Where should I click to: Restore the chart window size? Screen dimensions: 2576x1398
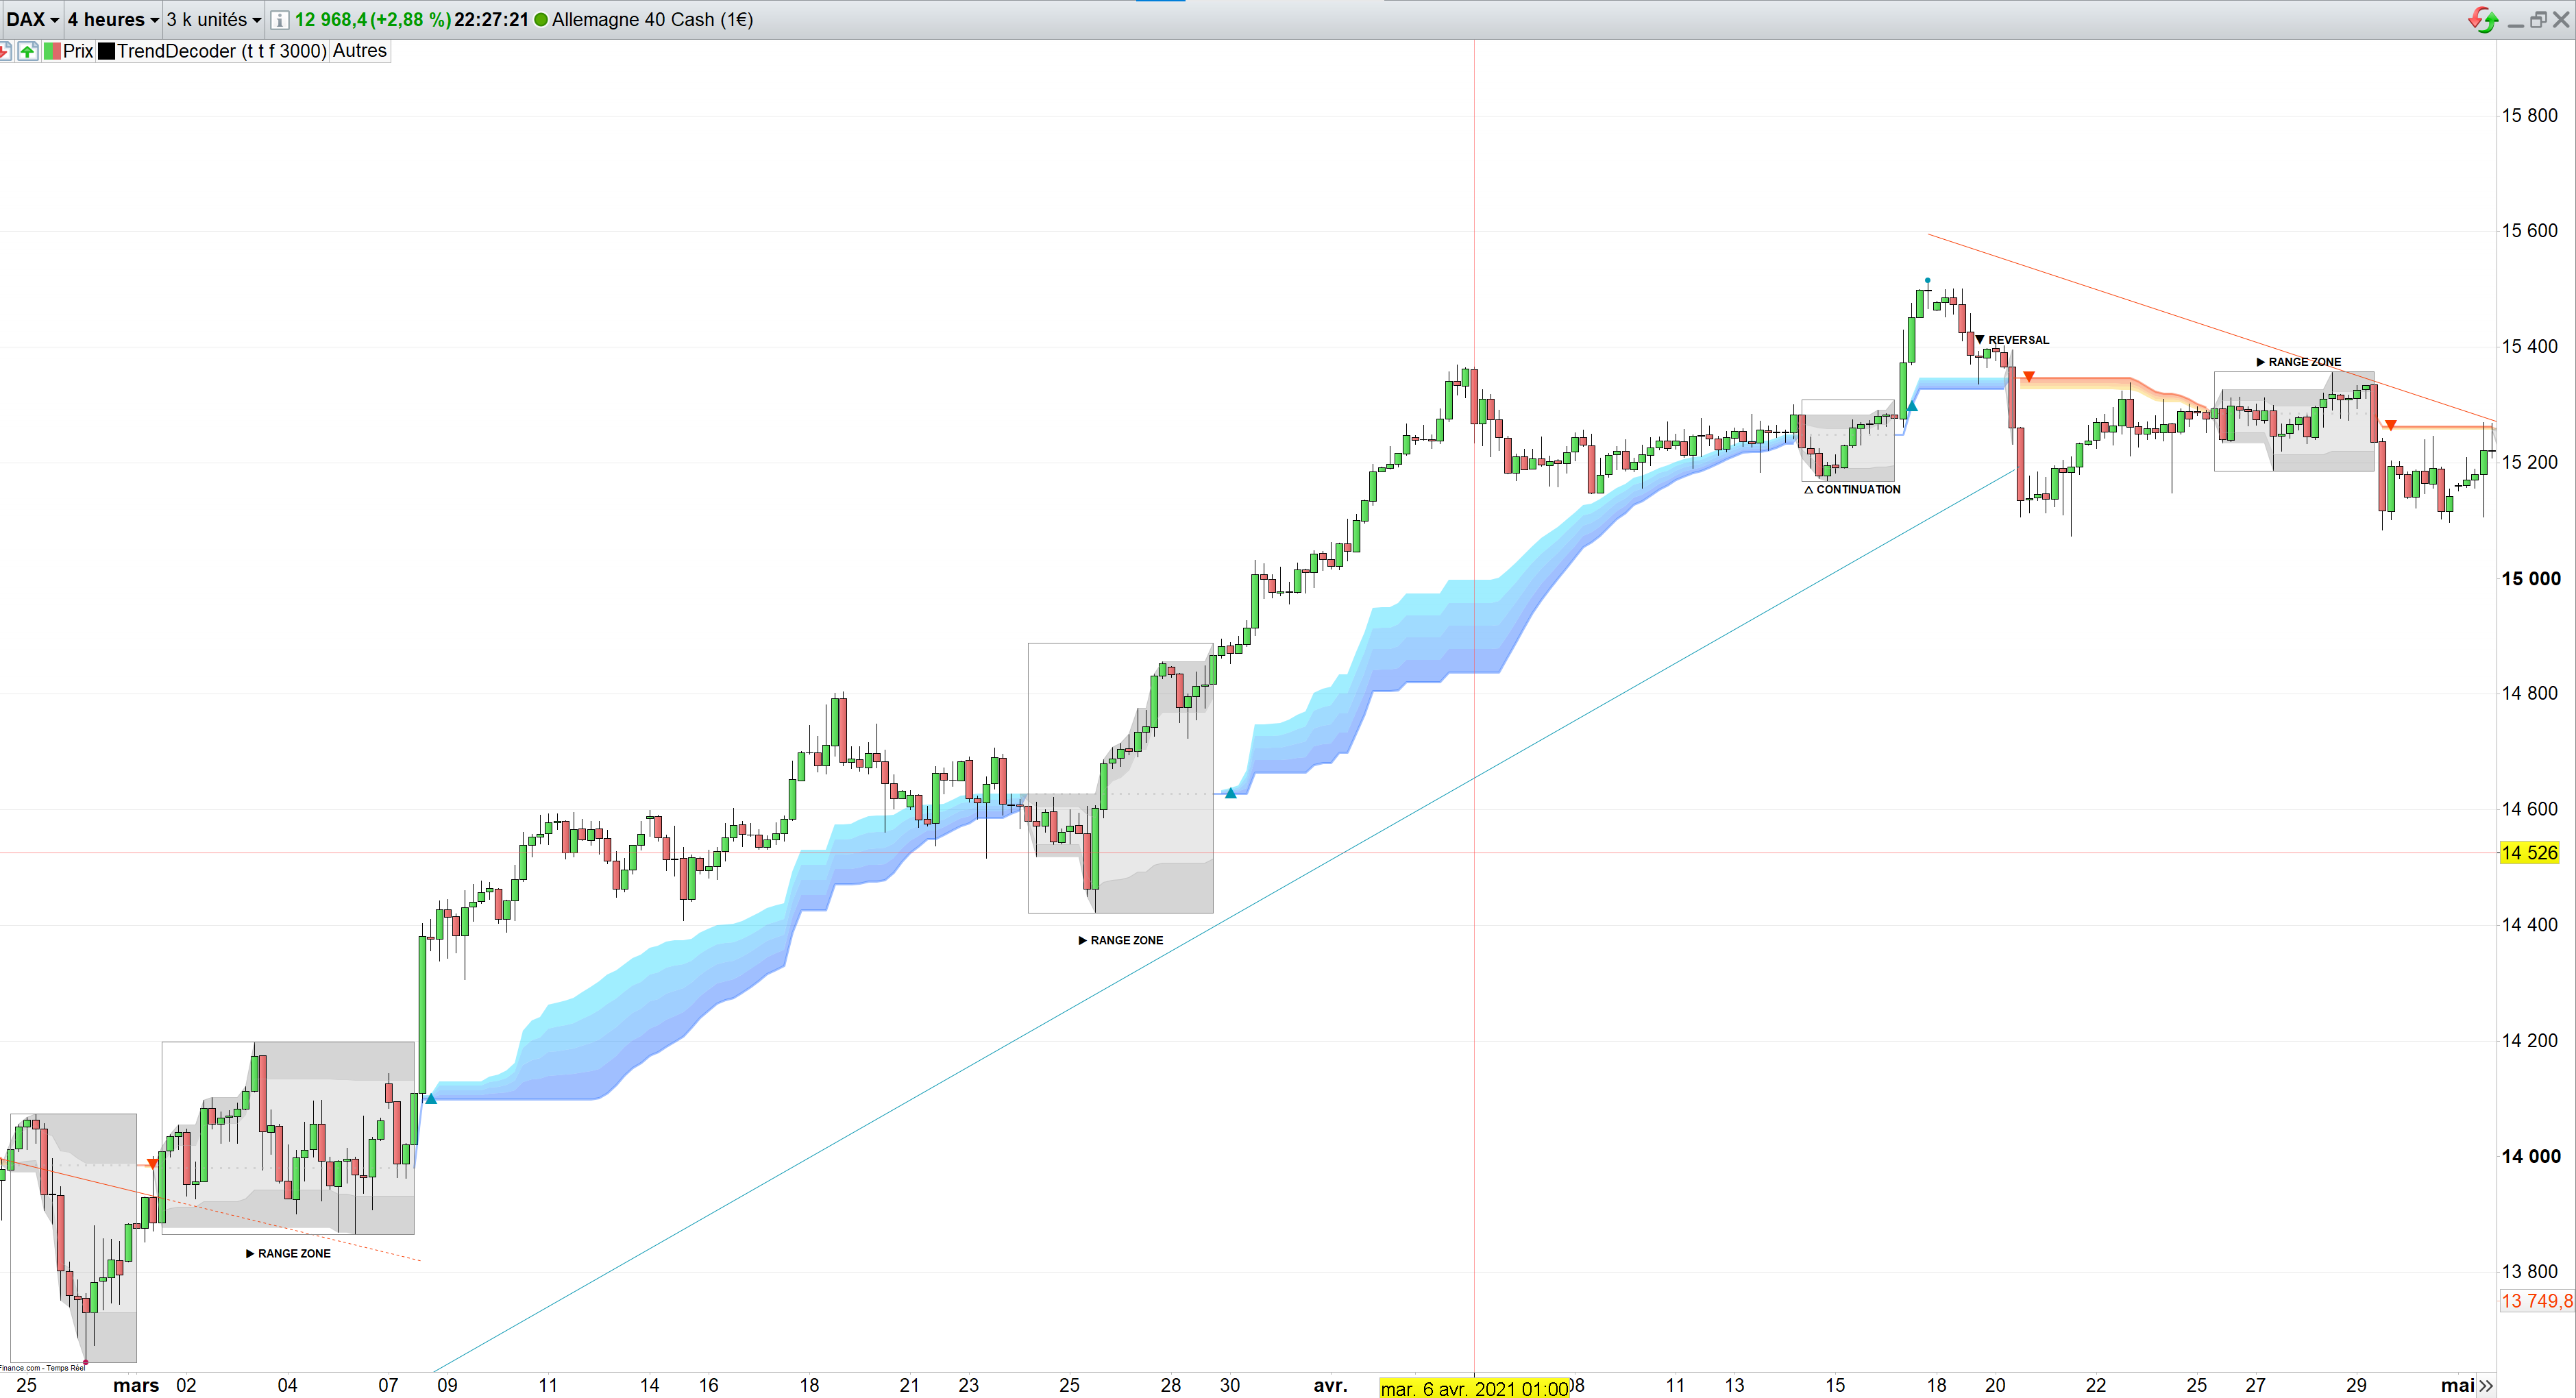pyautogui.click(x=2538, y=20)
